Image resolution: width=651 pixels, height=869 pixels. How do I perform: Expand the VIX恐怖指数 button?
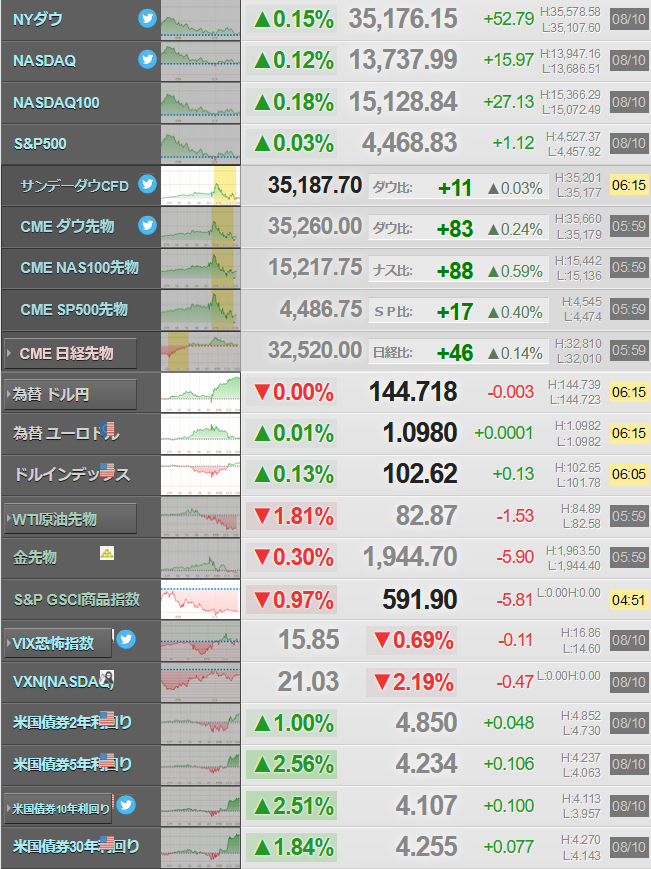click(58, 643)
